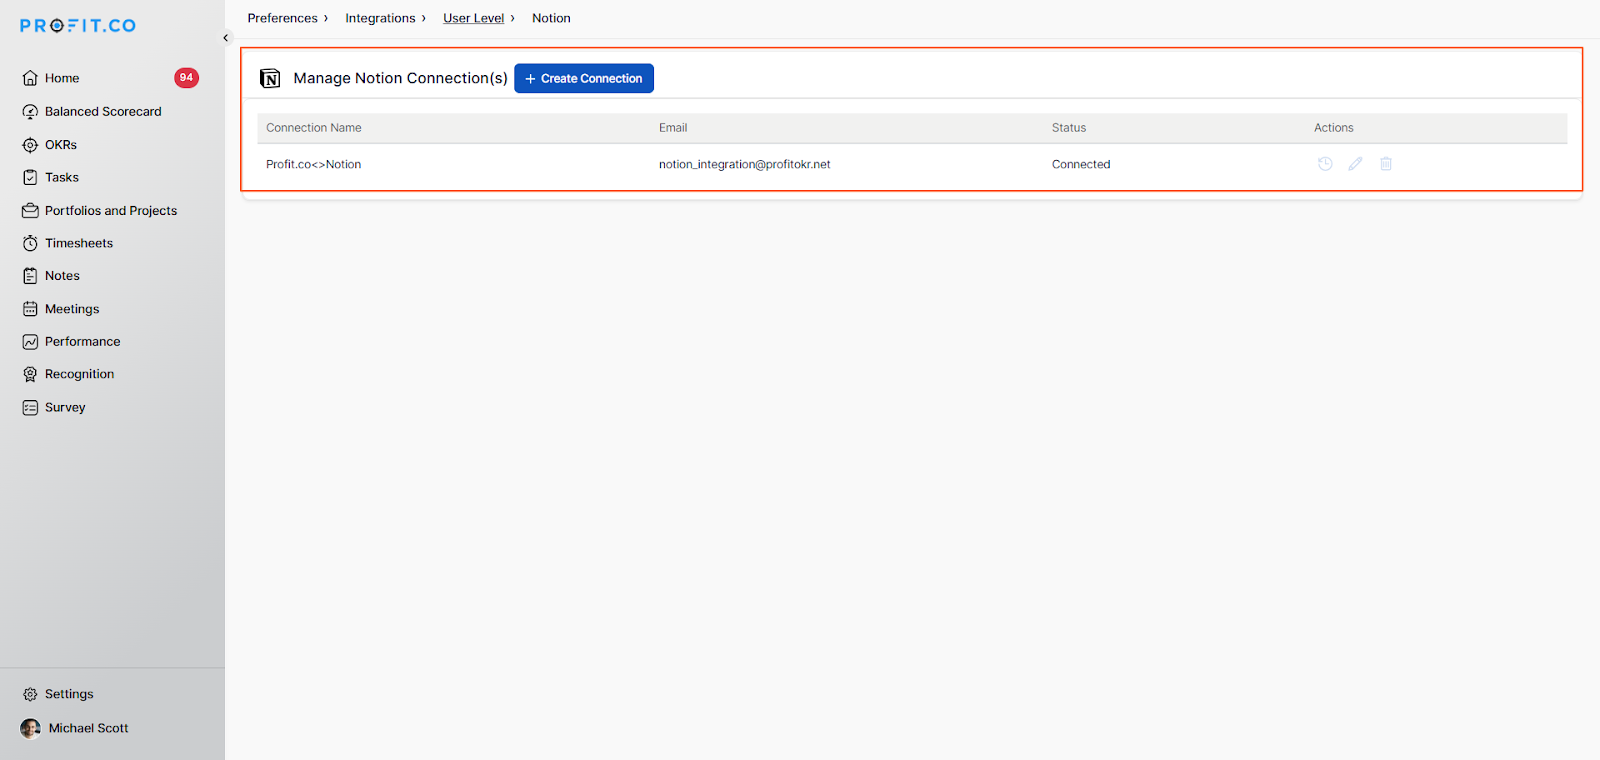
Task: Click the Meetings calendar icon
Action: click(x=30, y=309)
